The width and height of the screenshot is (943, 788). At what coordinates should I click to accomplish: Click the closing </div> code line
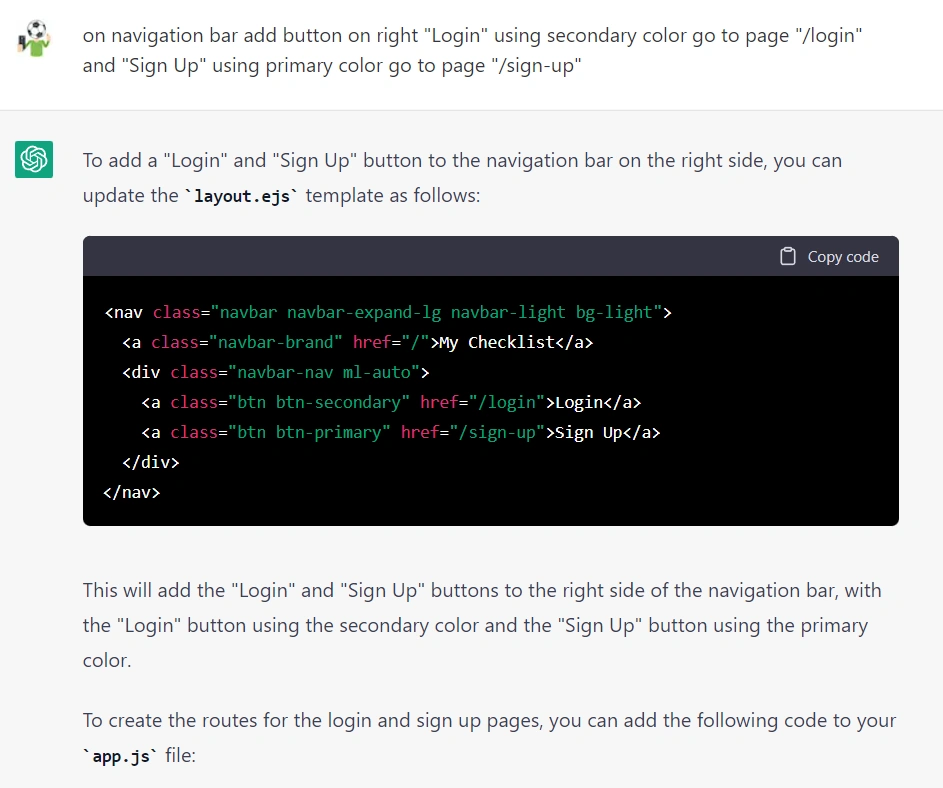151,462
